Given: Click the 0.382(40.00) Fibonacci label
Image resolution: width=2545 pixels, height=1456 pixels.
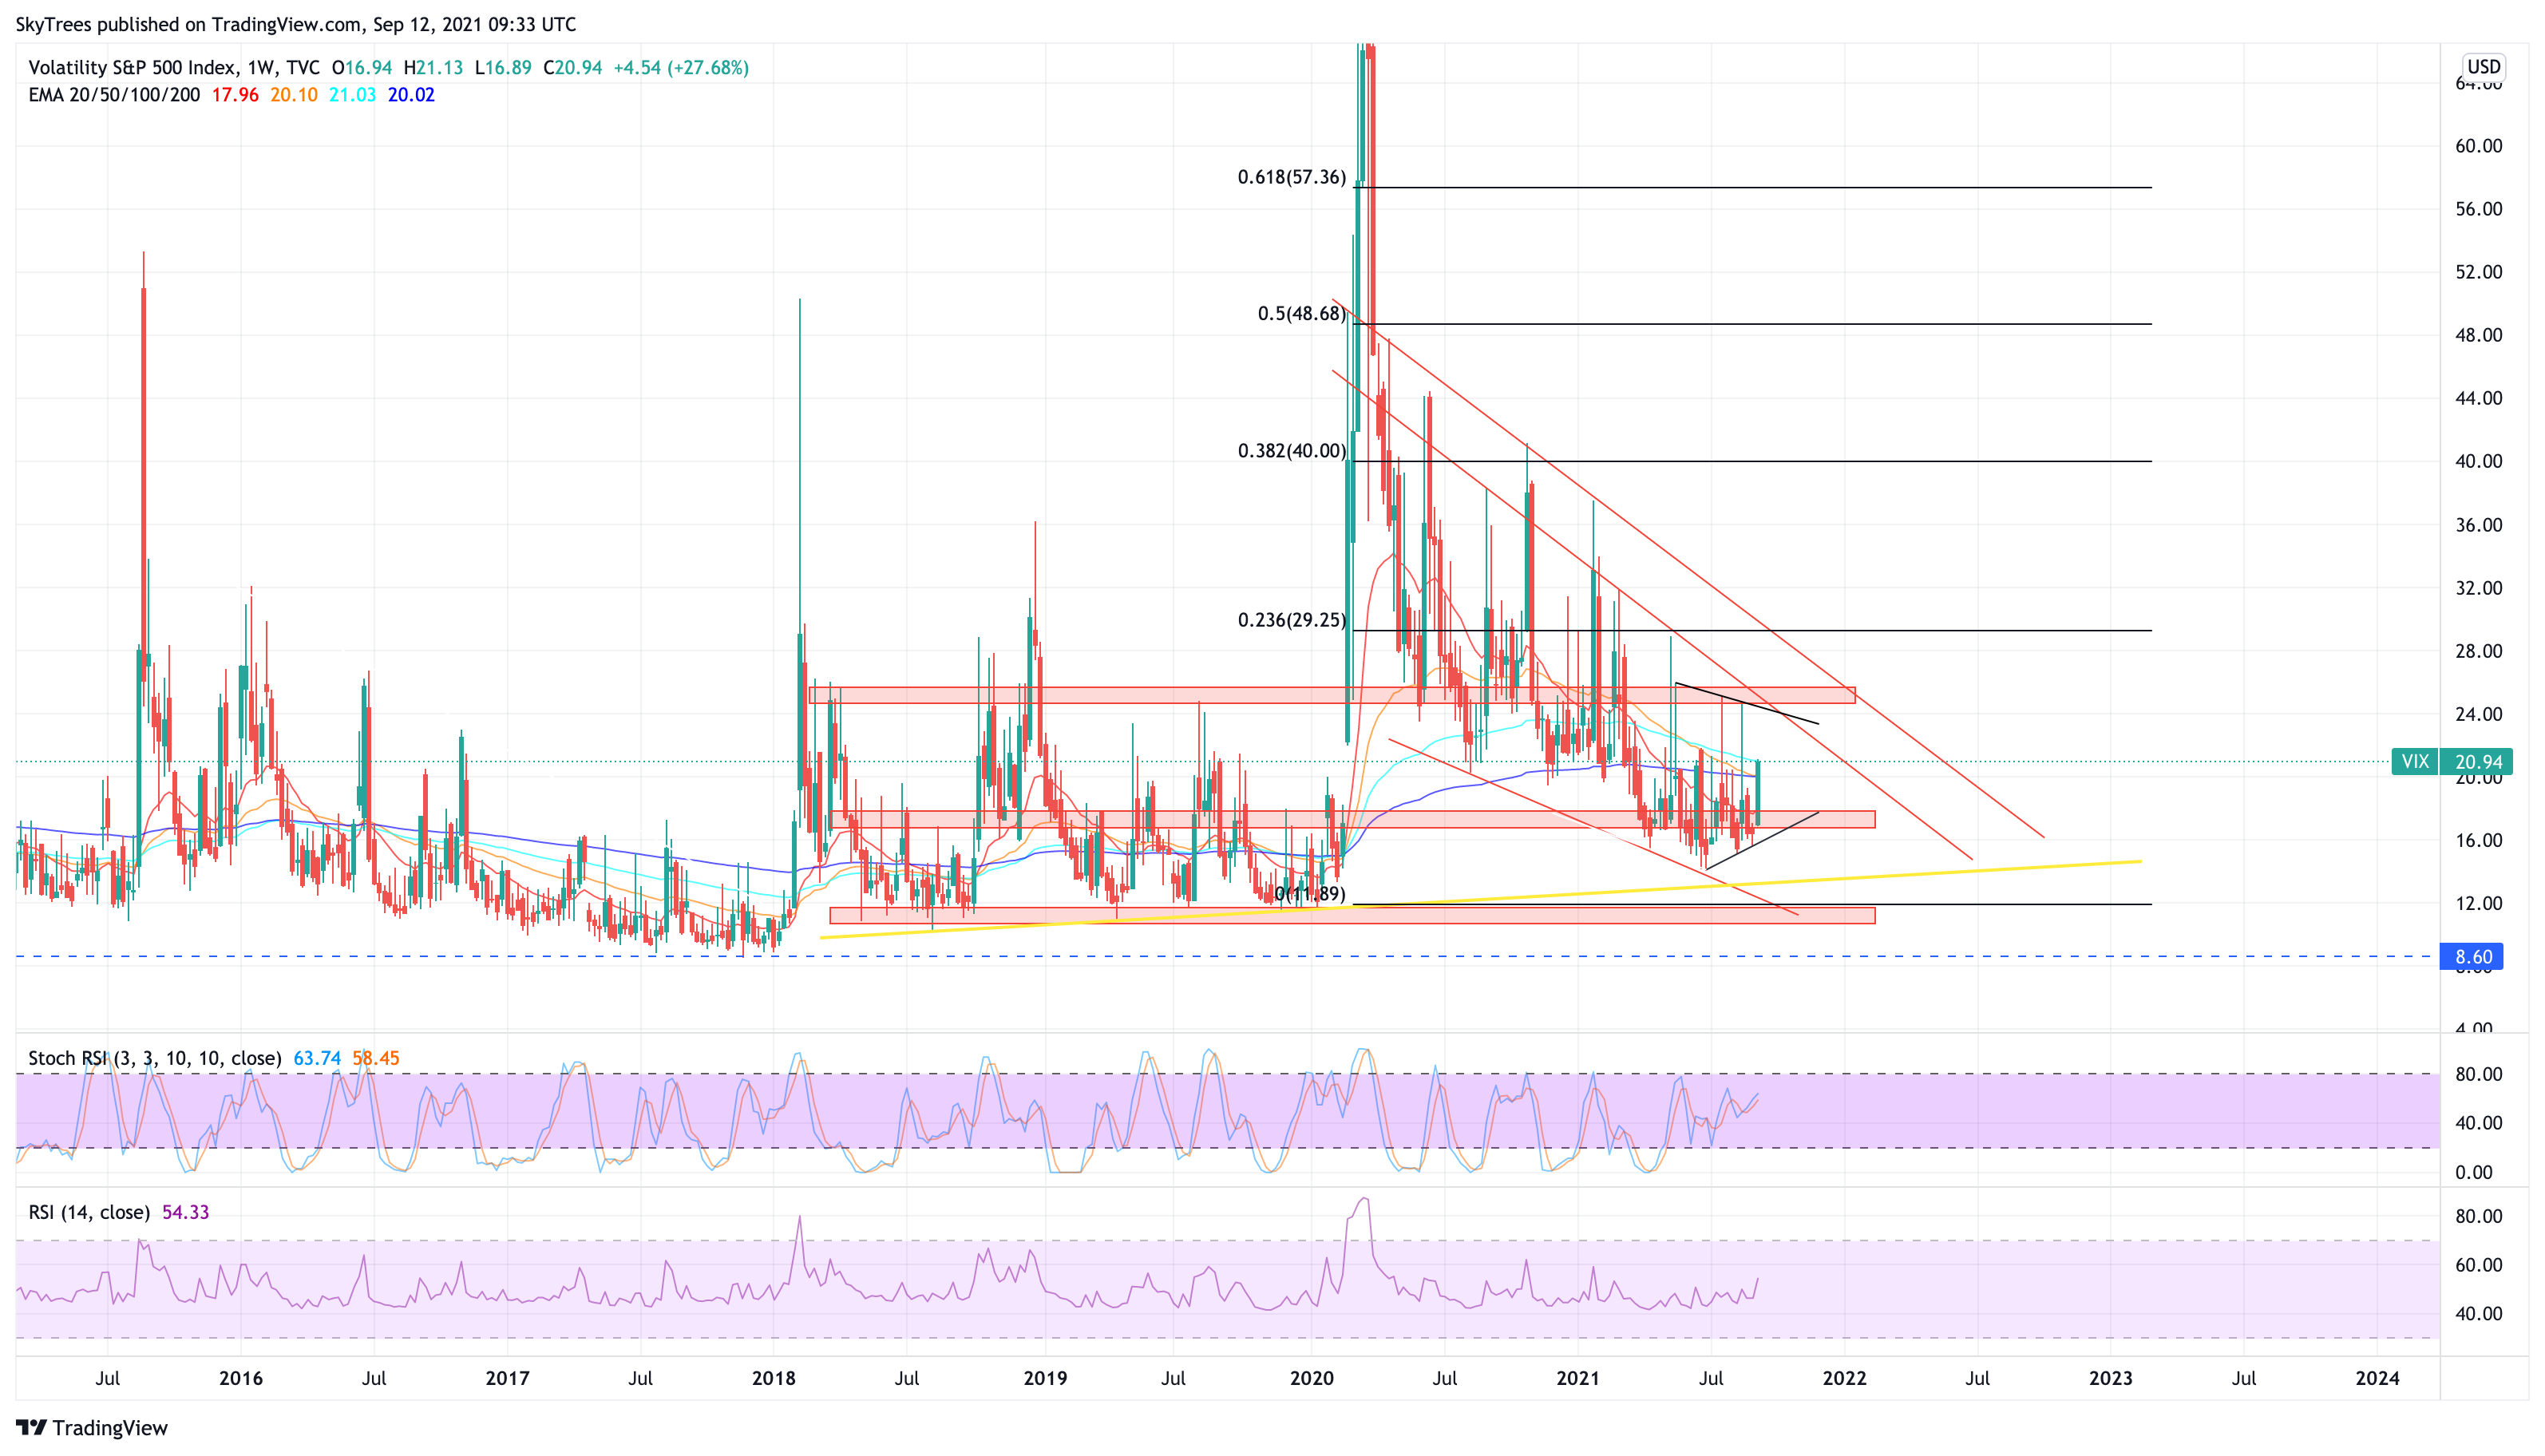Looking at the screenshot, I should 1292,451.
